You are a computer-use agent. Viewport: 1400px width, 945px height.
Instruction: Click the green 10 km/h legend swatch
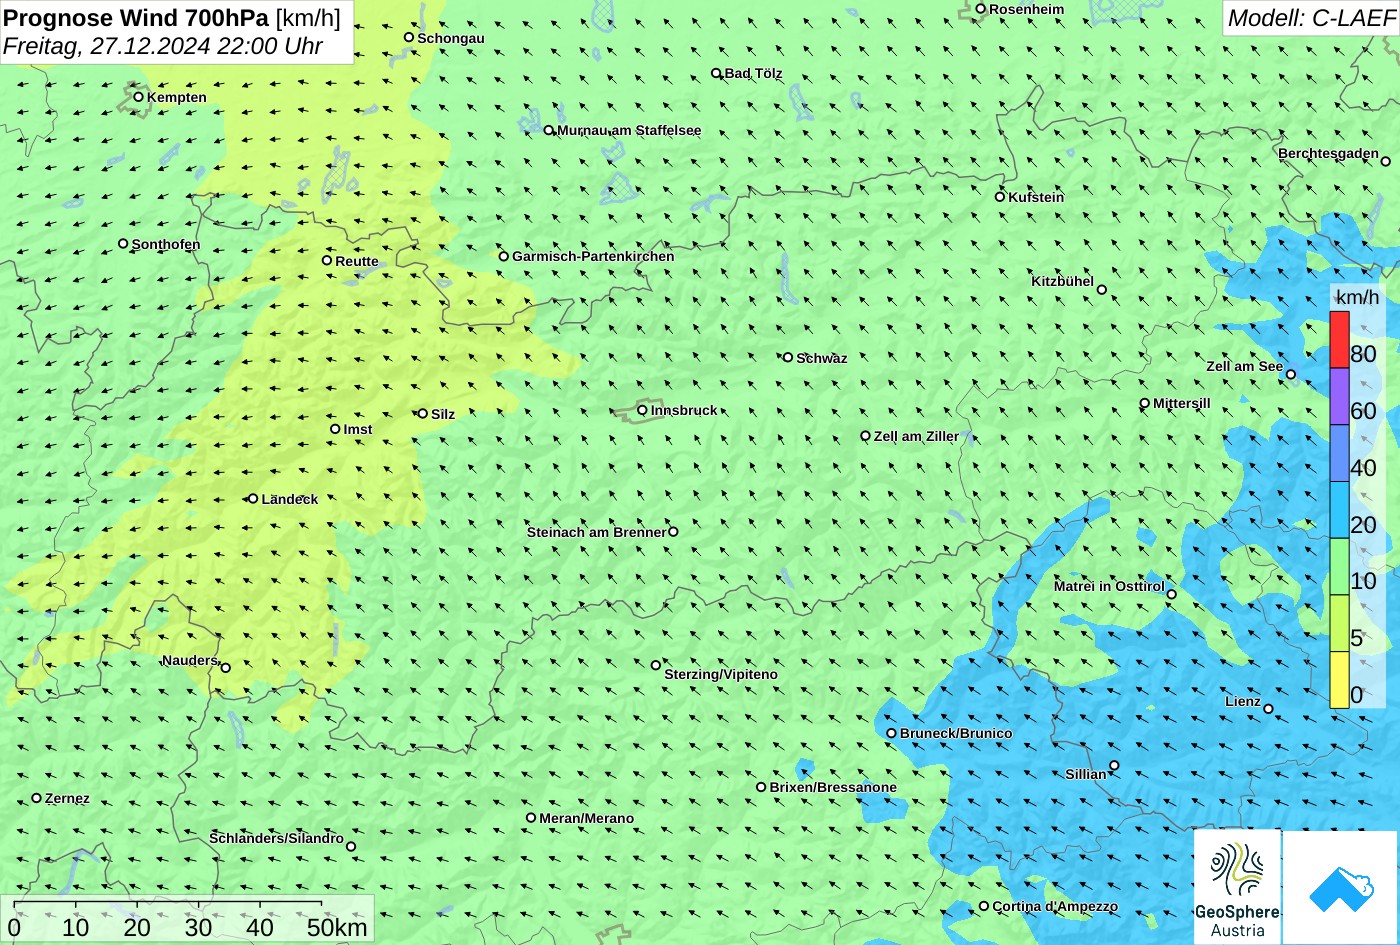click(x=1339, y=567)
